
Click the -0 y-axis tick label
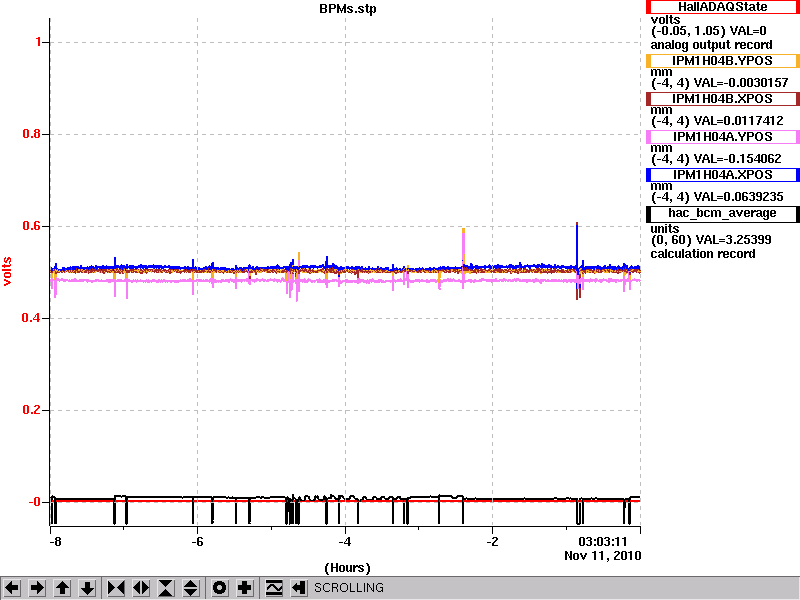coord(34,502)
